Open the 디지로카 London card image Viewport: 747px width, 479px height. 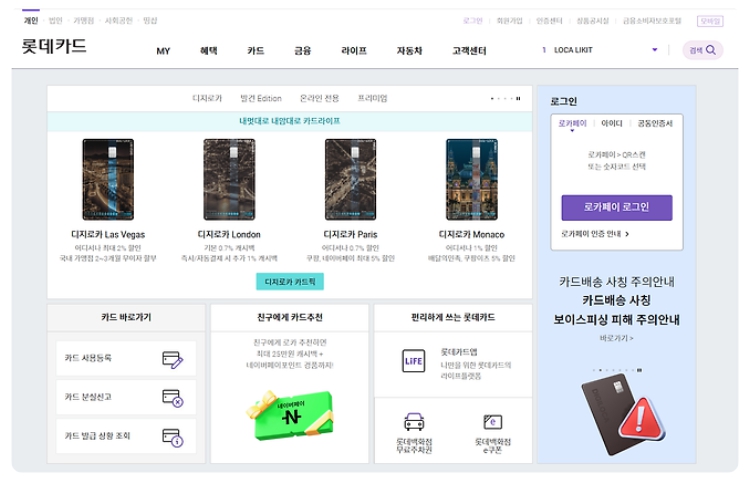pyautogui.click(x=229, y=179)
